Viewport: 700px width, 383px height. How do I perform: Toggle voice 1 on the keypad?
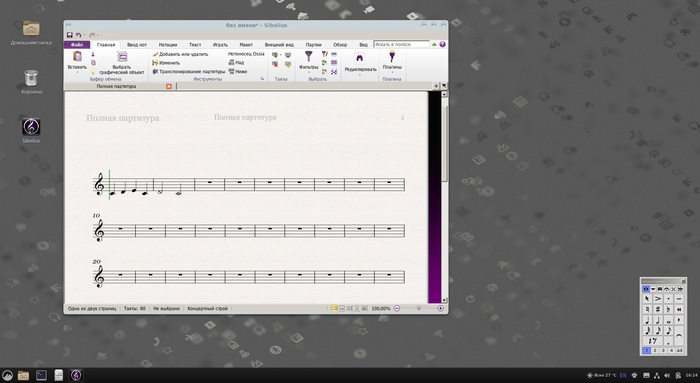pyautogui.click(x=646, y=350)
